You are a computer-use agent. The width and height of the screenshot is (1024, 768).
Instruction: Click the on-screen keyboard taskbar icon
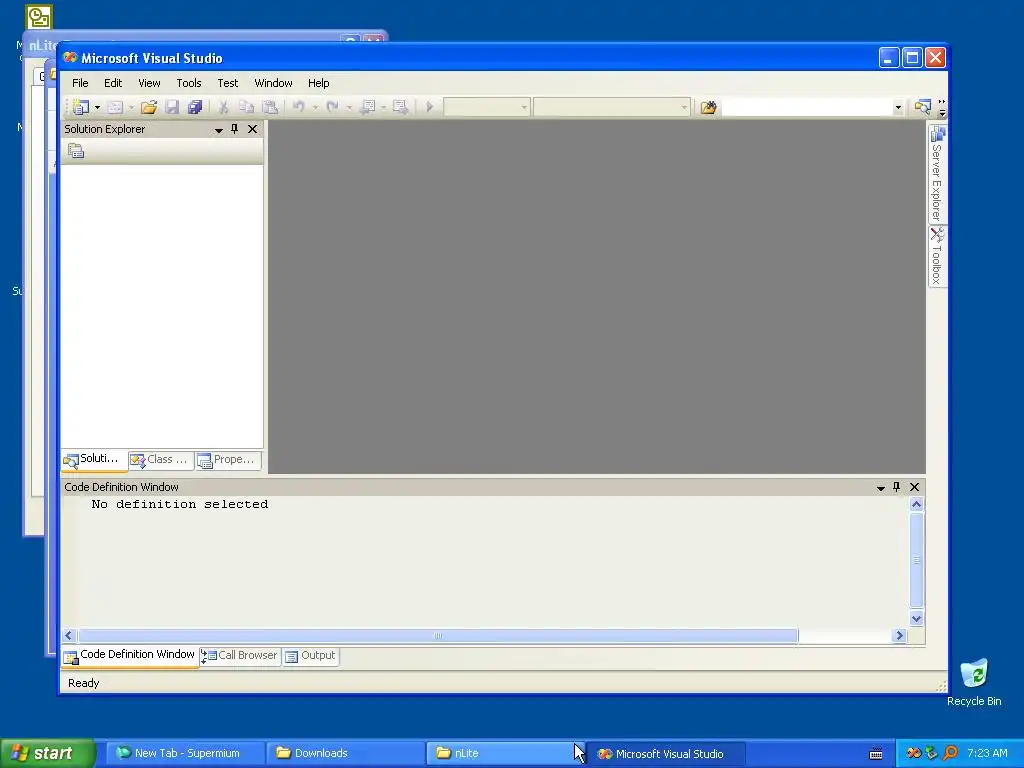point(876,754)
